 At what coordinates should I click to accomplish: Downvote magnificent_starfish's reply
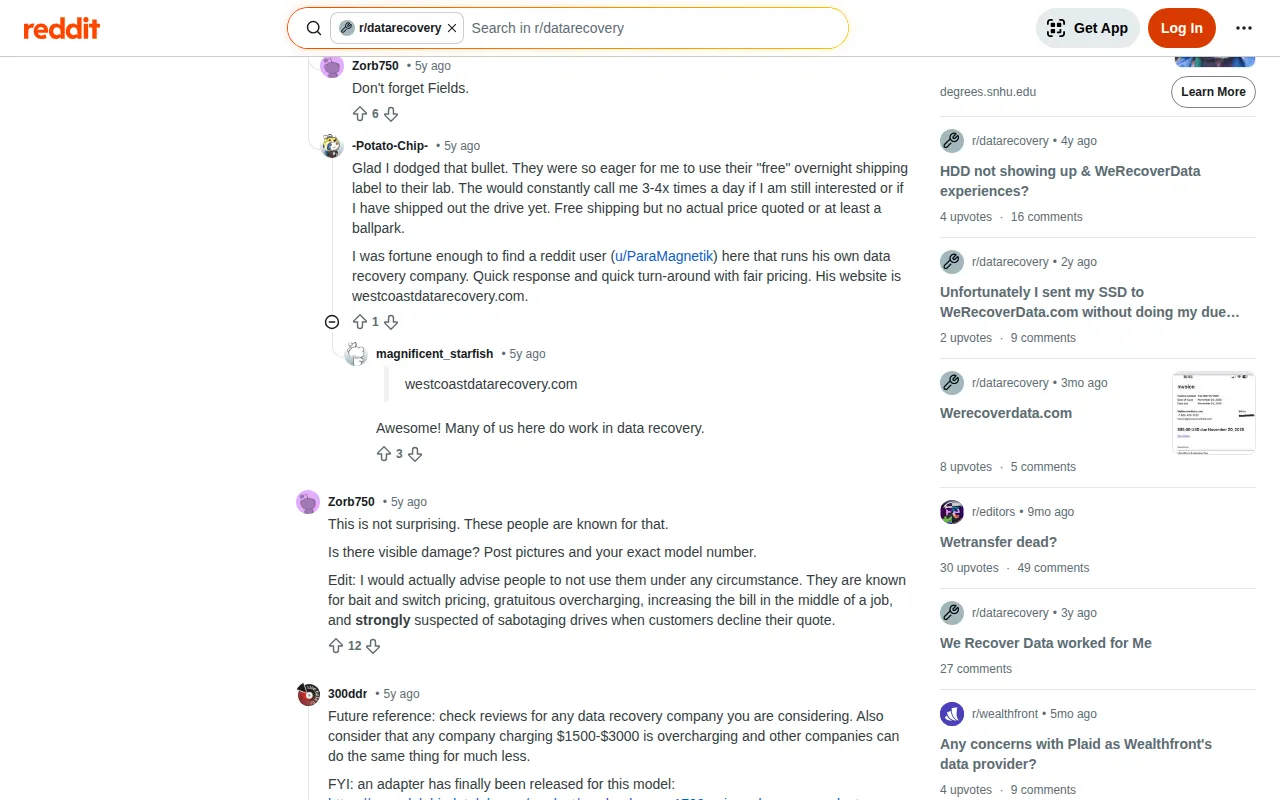point(415,454)
